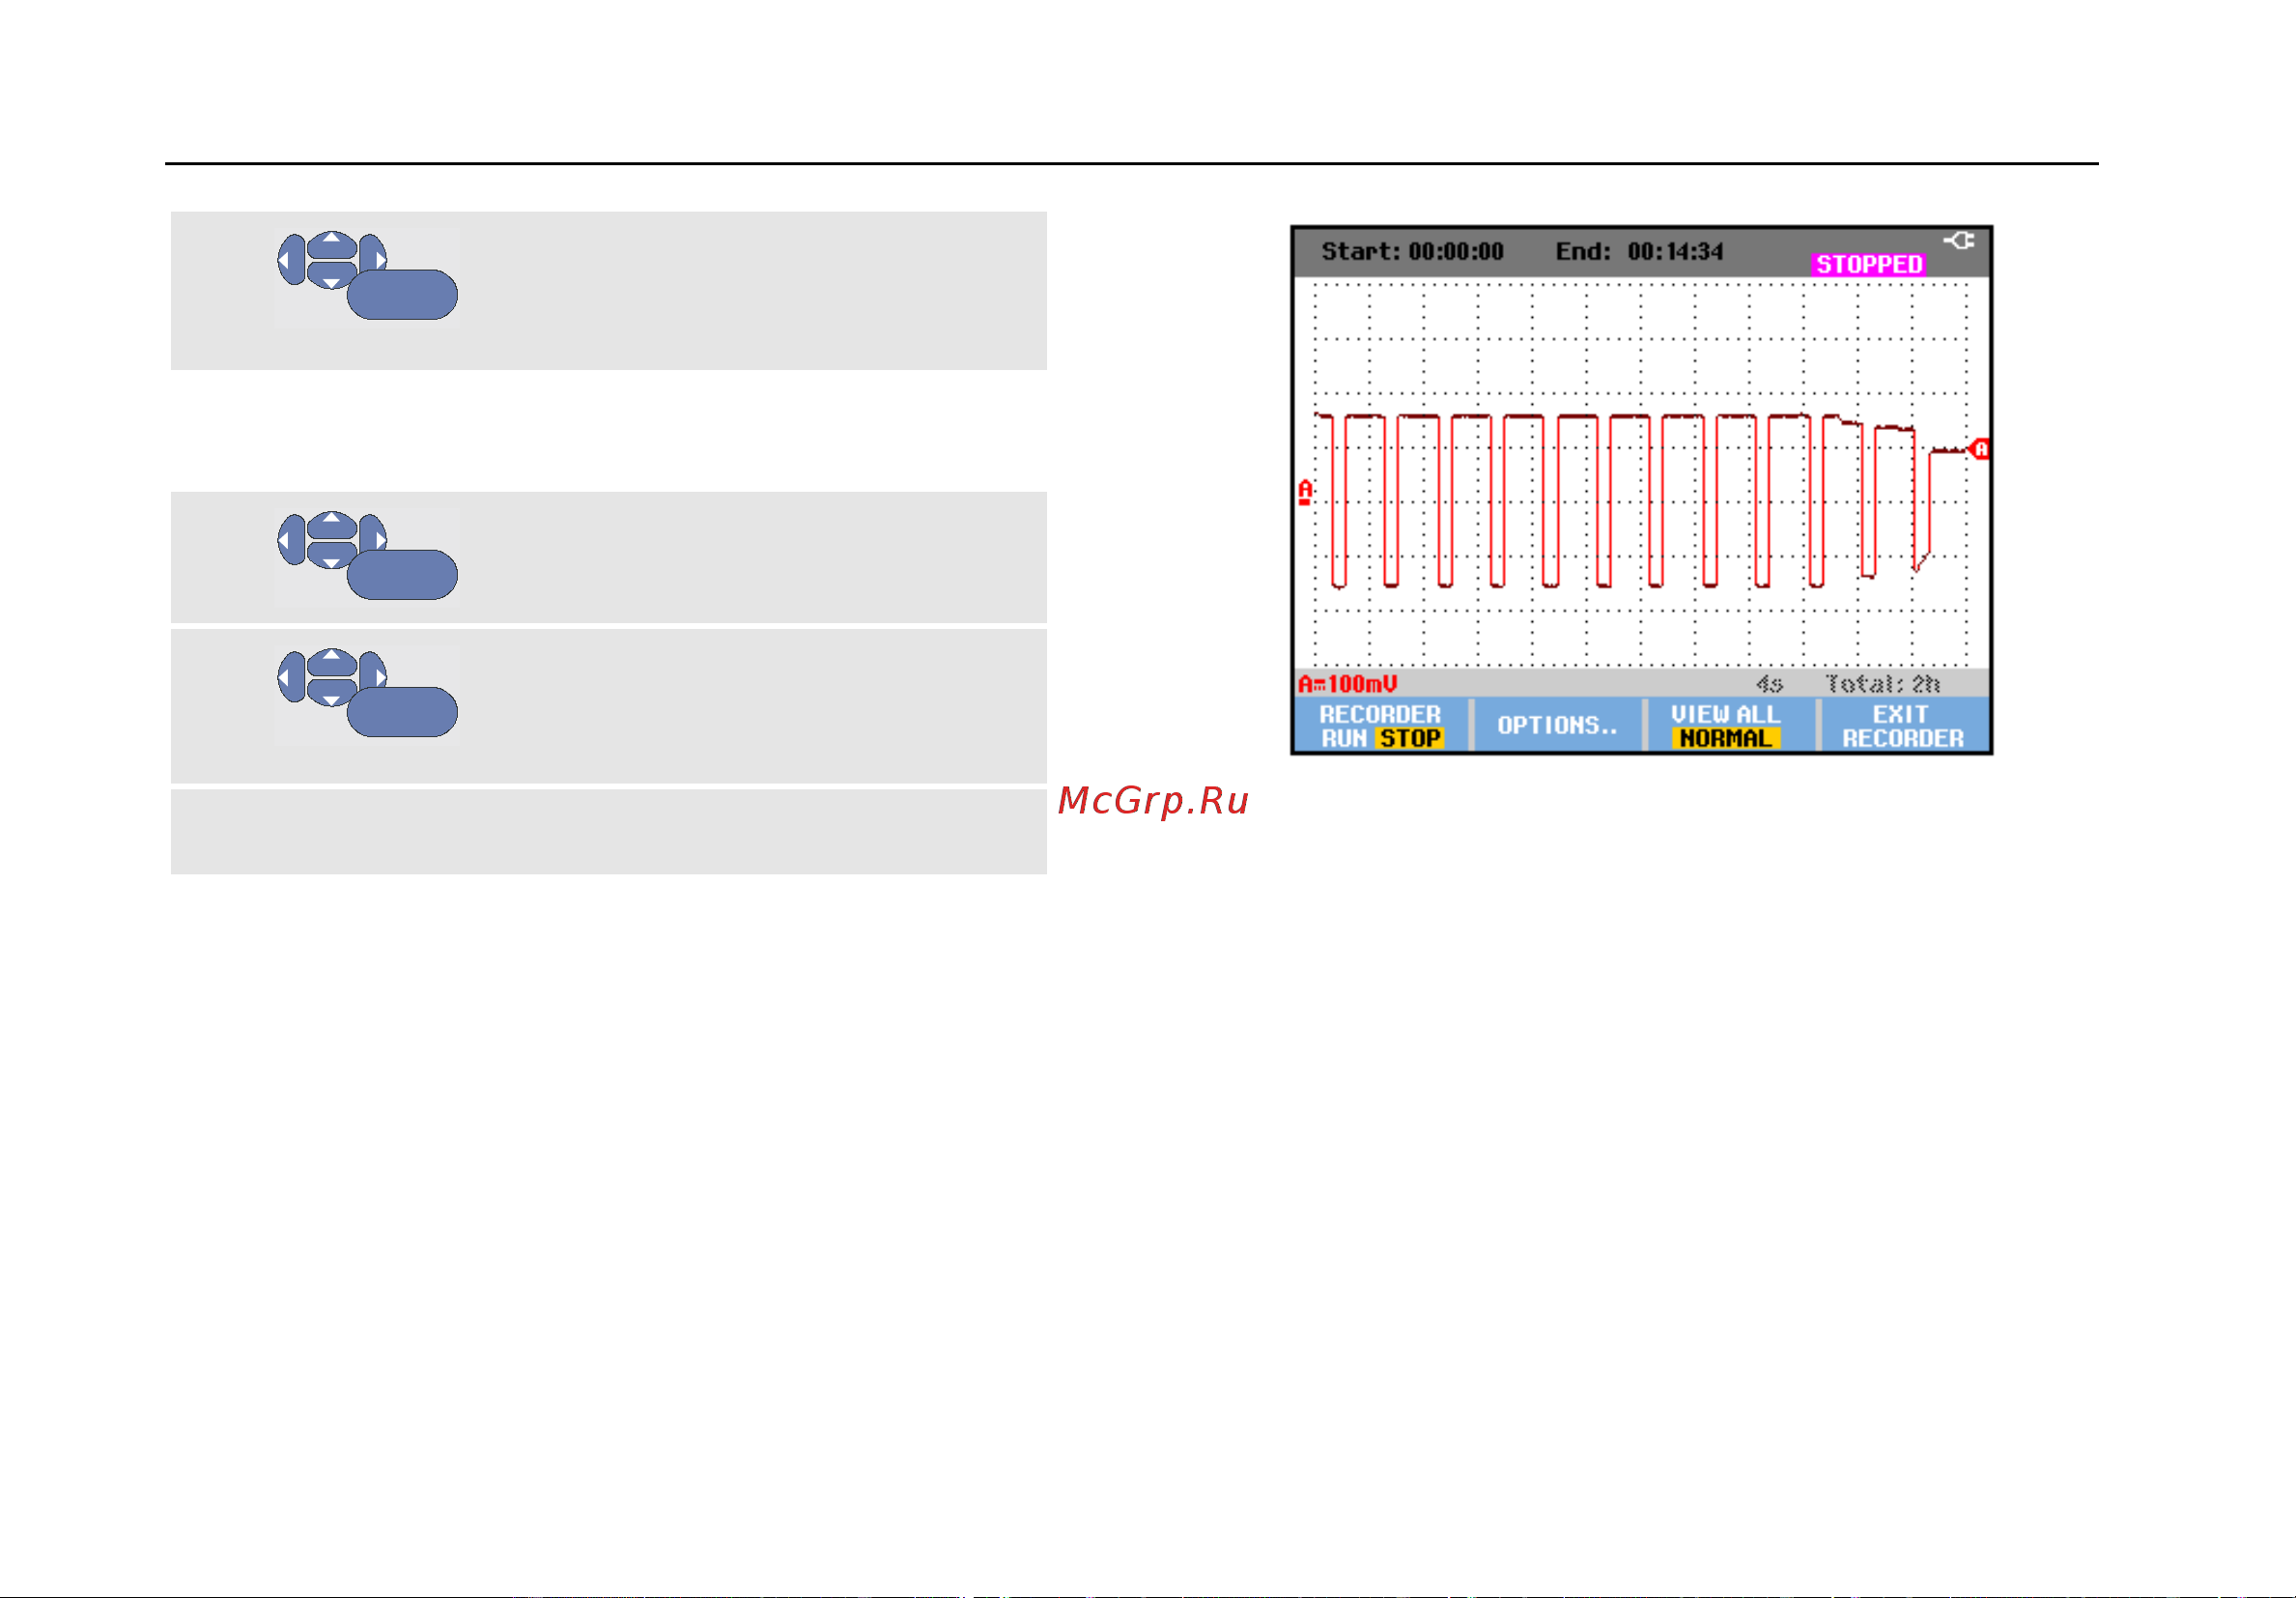Select STOP in the RECORDER softkey
This screenshot has width=2296, height=1598.
point(1409,738)
